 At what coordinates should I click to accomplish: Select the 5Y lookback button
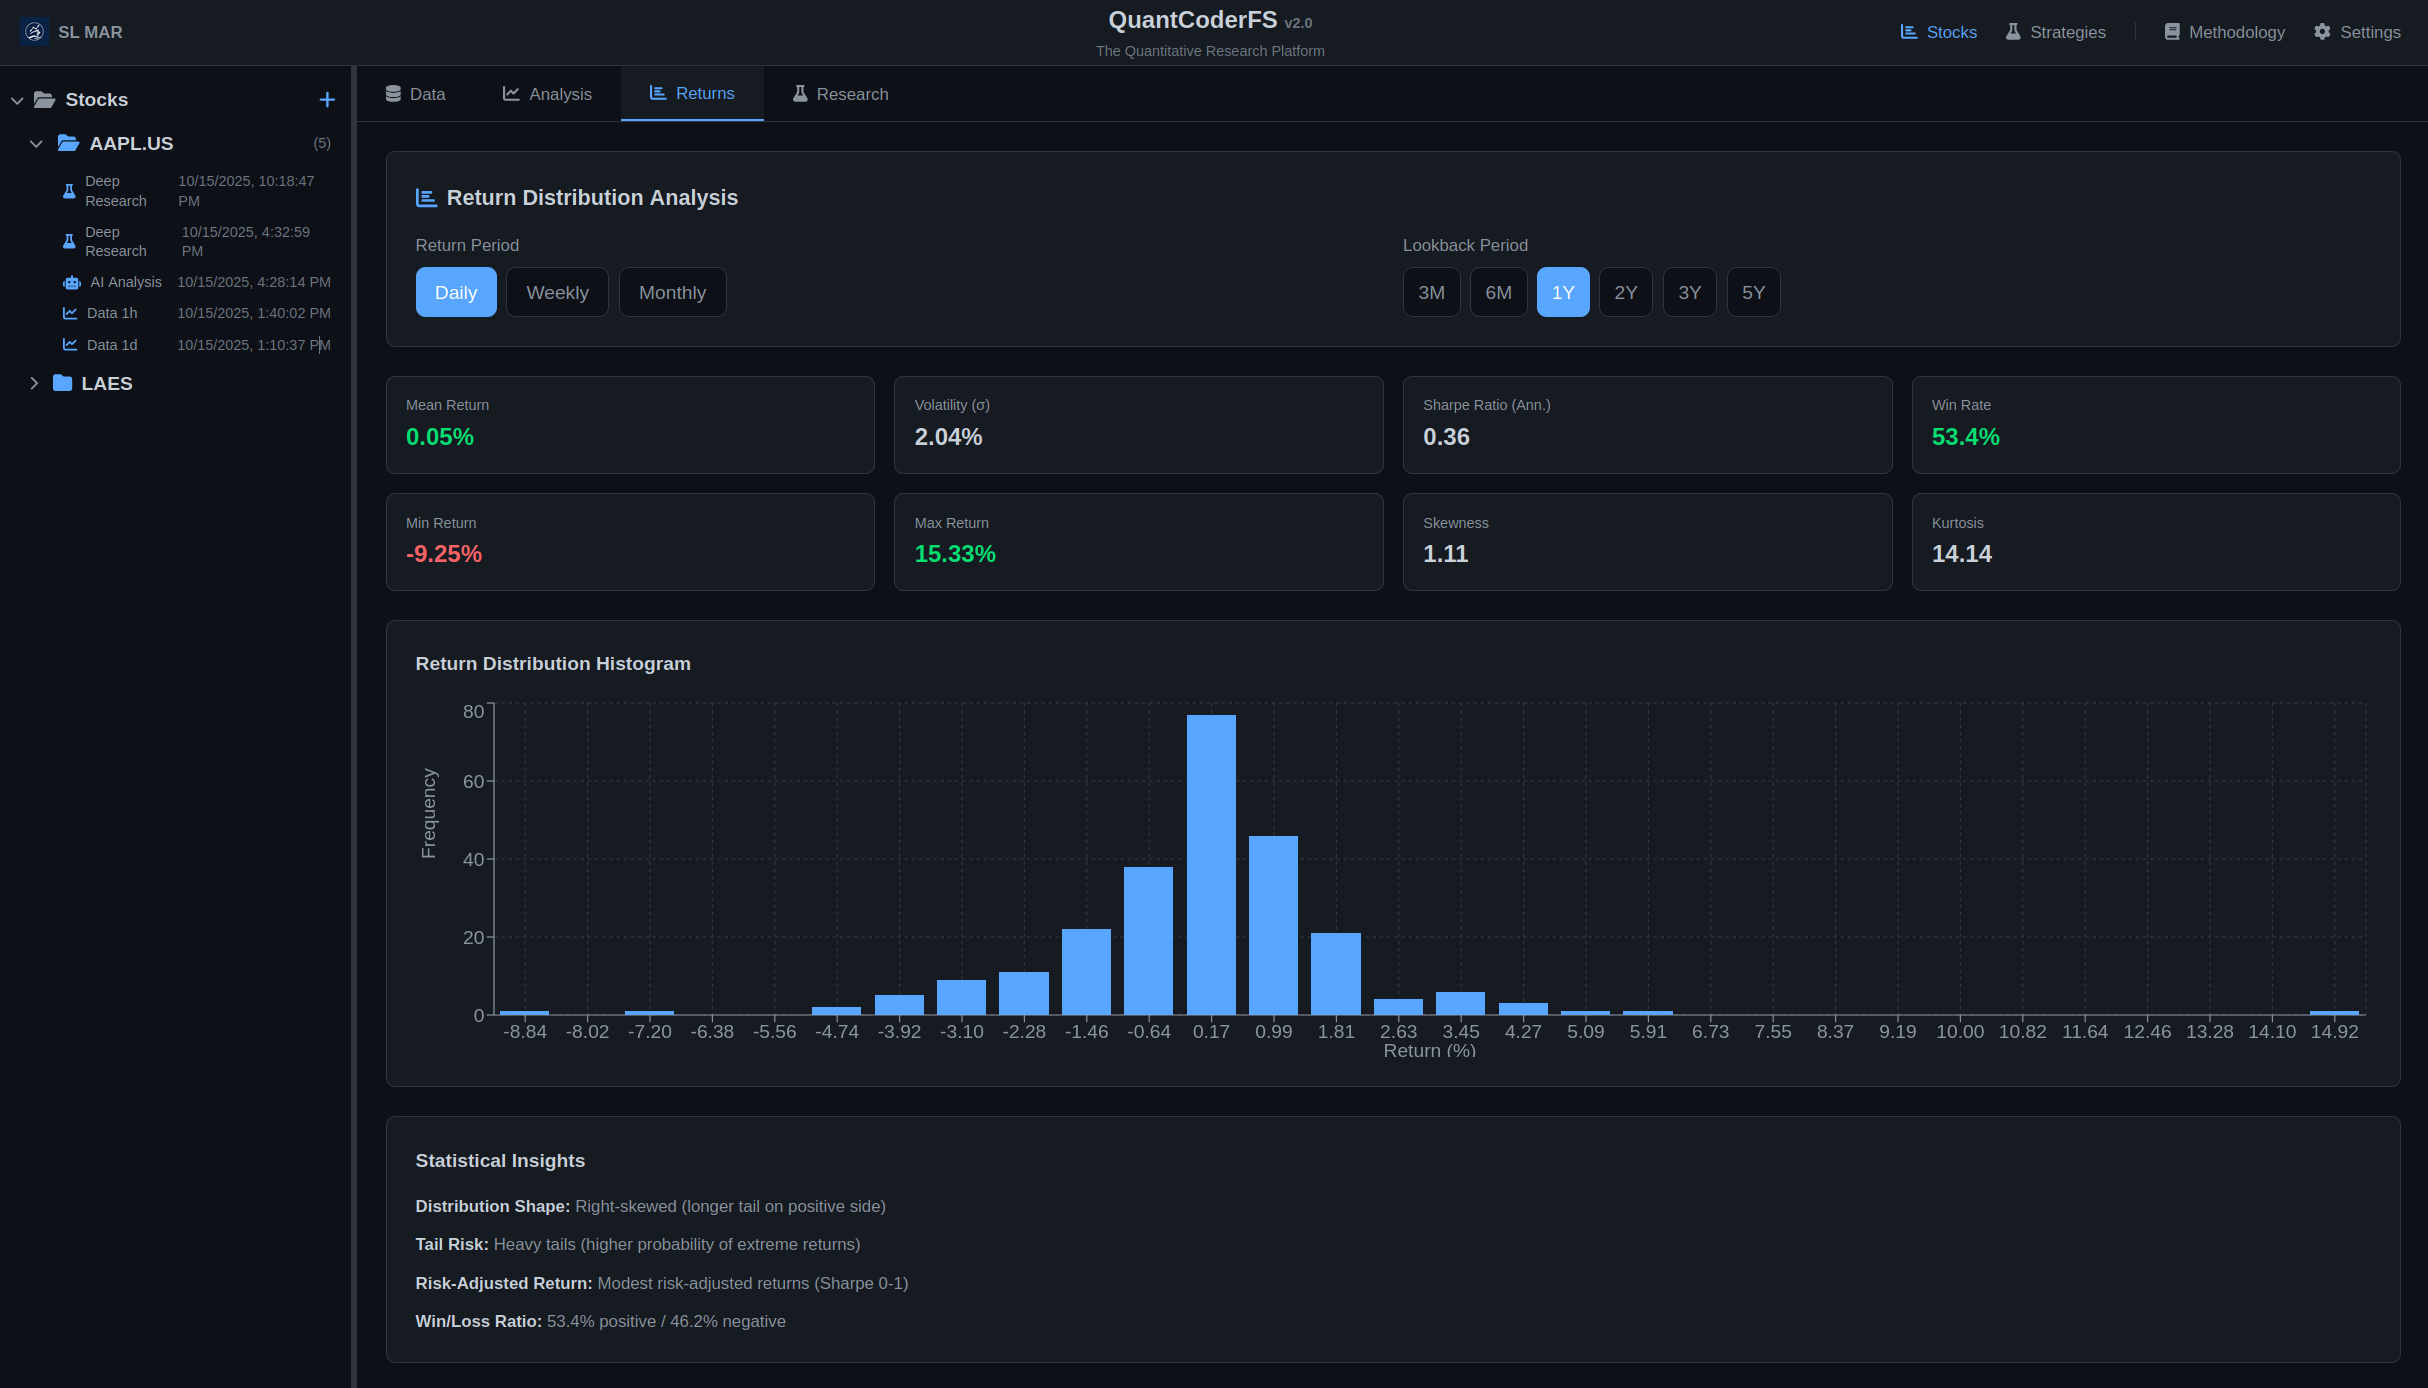click(x=1753, y=292)
